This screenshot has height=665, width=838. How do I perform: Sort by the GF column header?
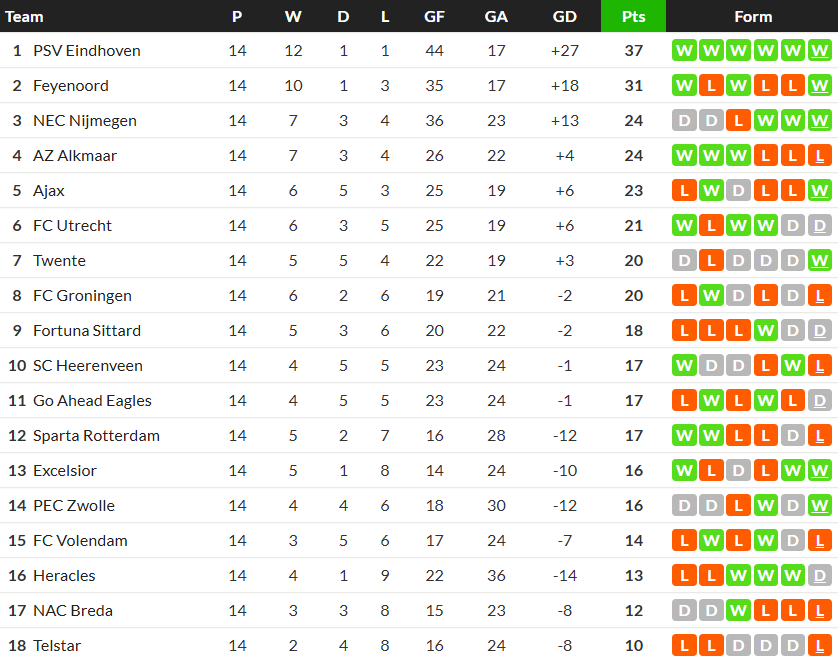(434, 16)
